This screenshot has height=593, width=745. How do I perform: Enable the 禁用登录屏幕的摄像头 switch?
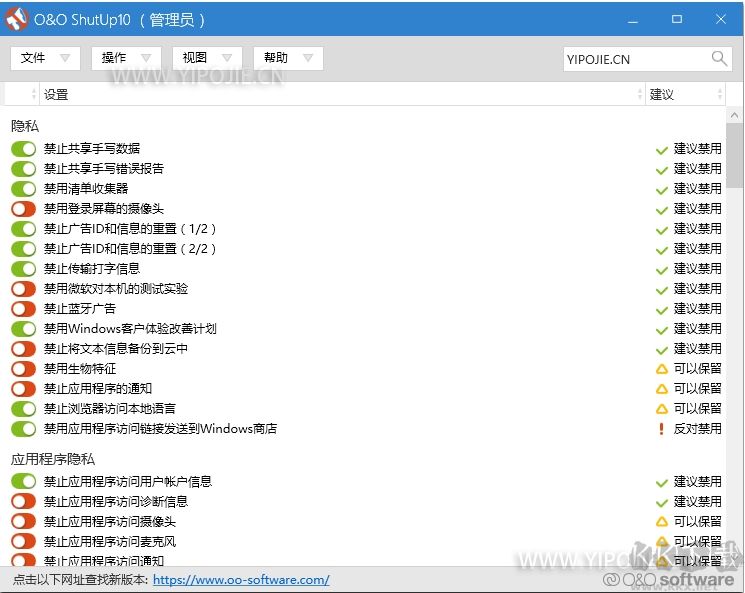tap(24, 209)
